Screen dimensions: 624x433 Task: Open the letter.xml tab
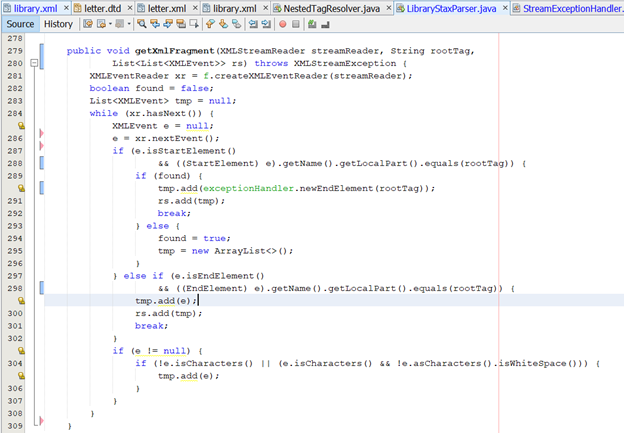[167, 8]
